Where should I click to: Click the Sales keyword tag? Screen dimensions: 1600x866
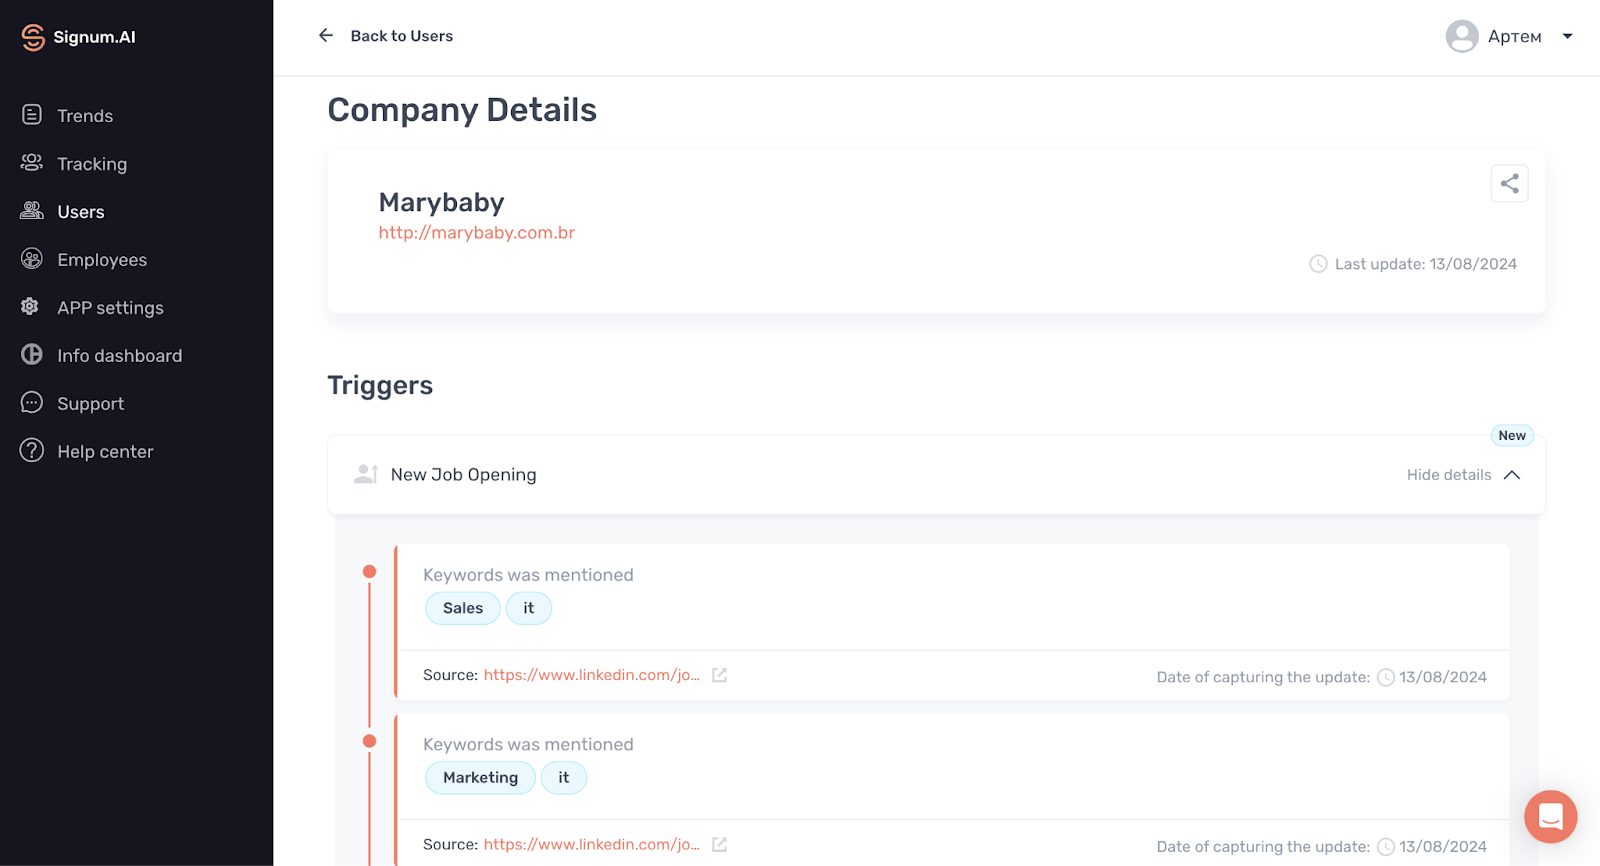pyautogui.click(x=463, y=608)
